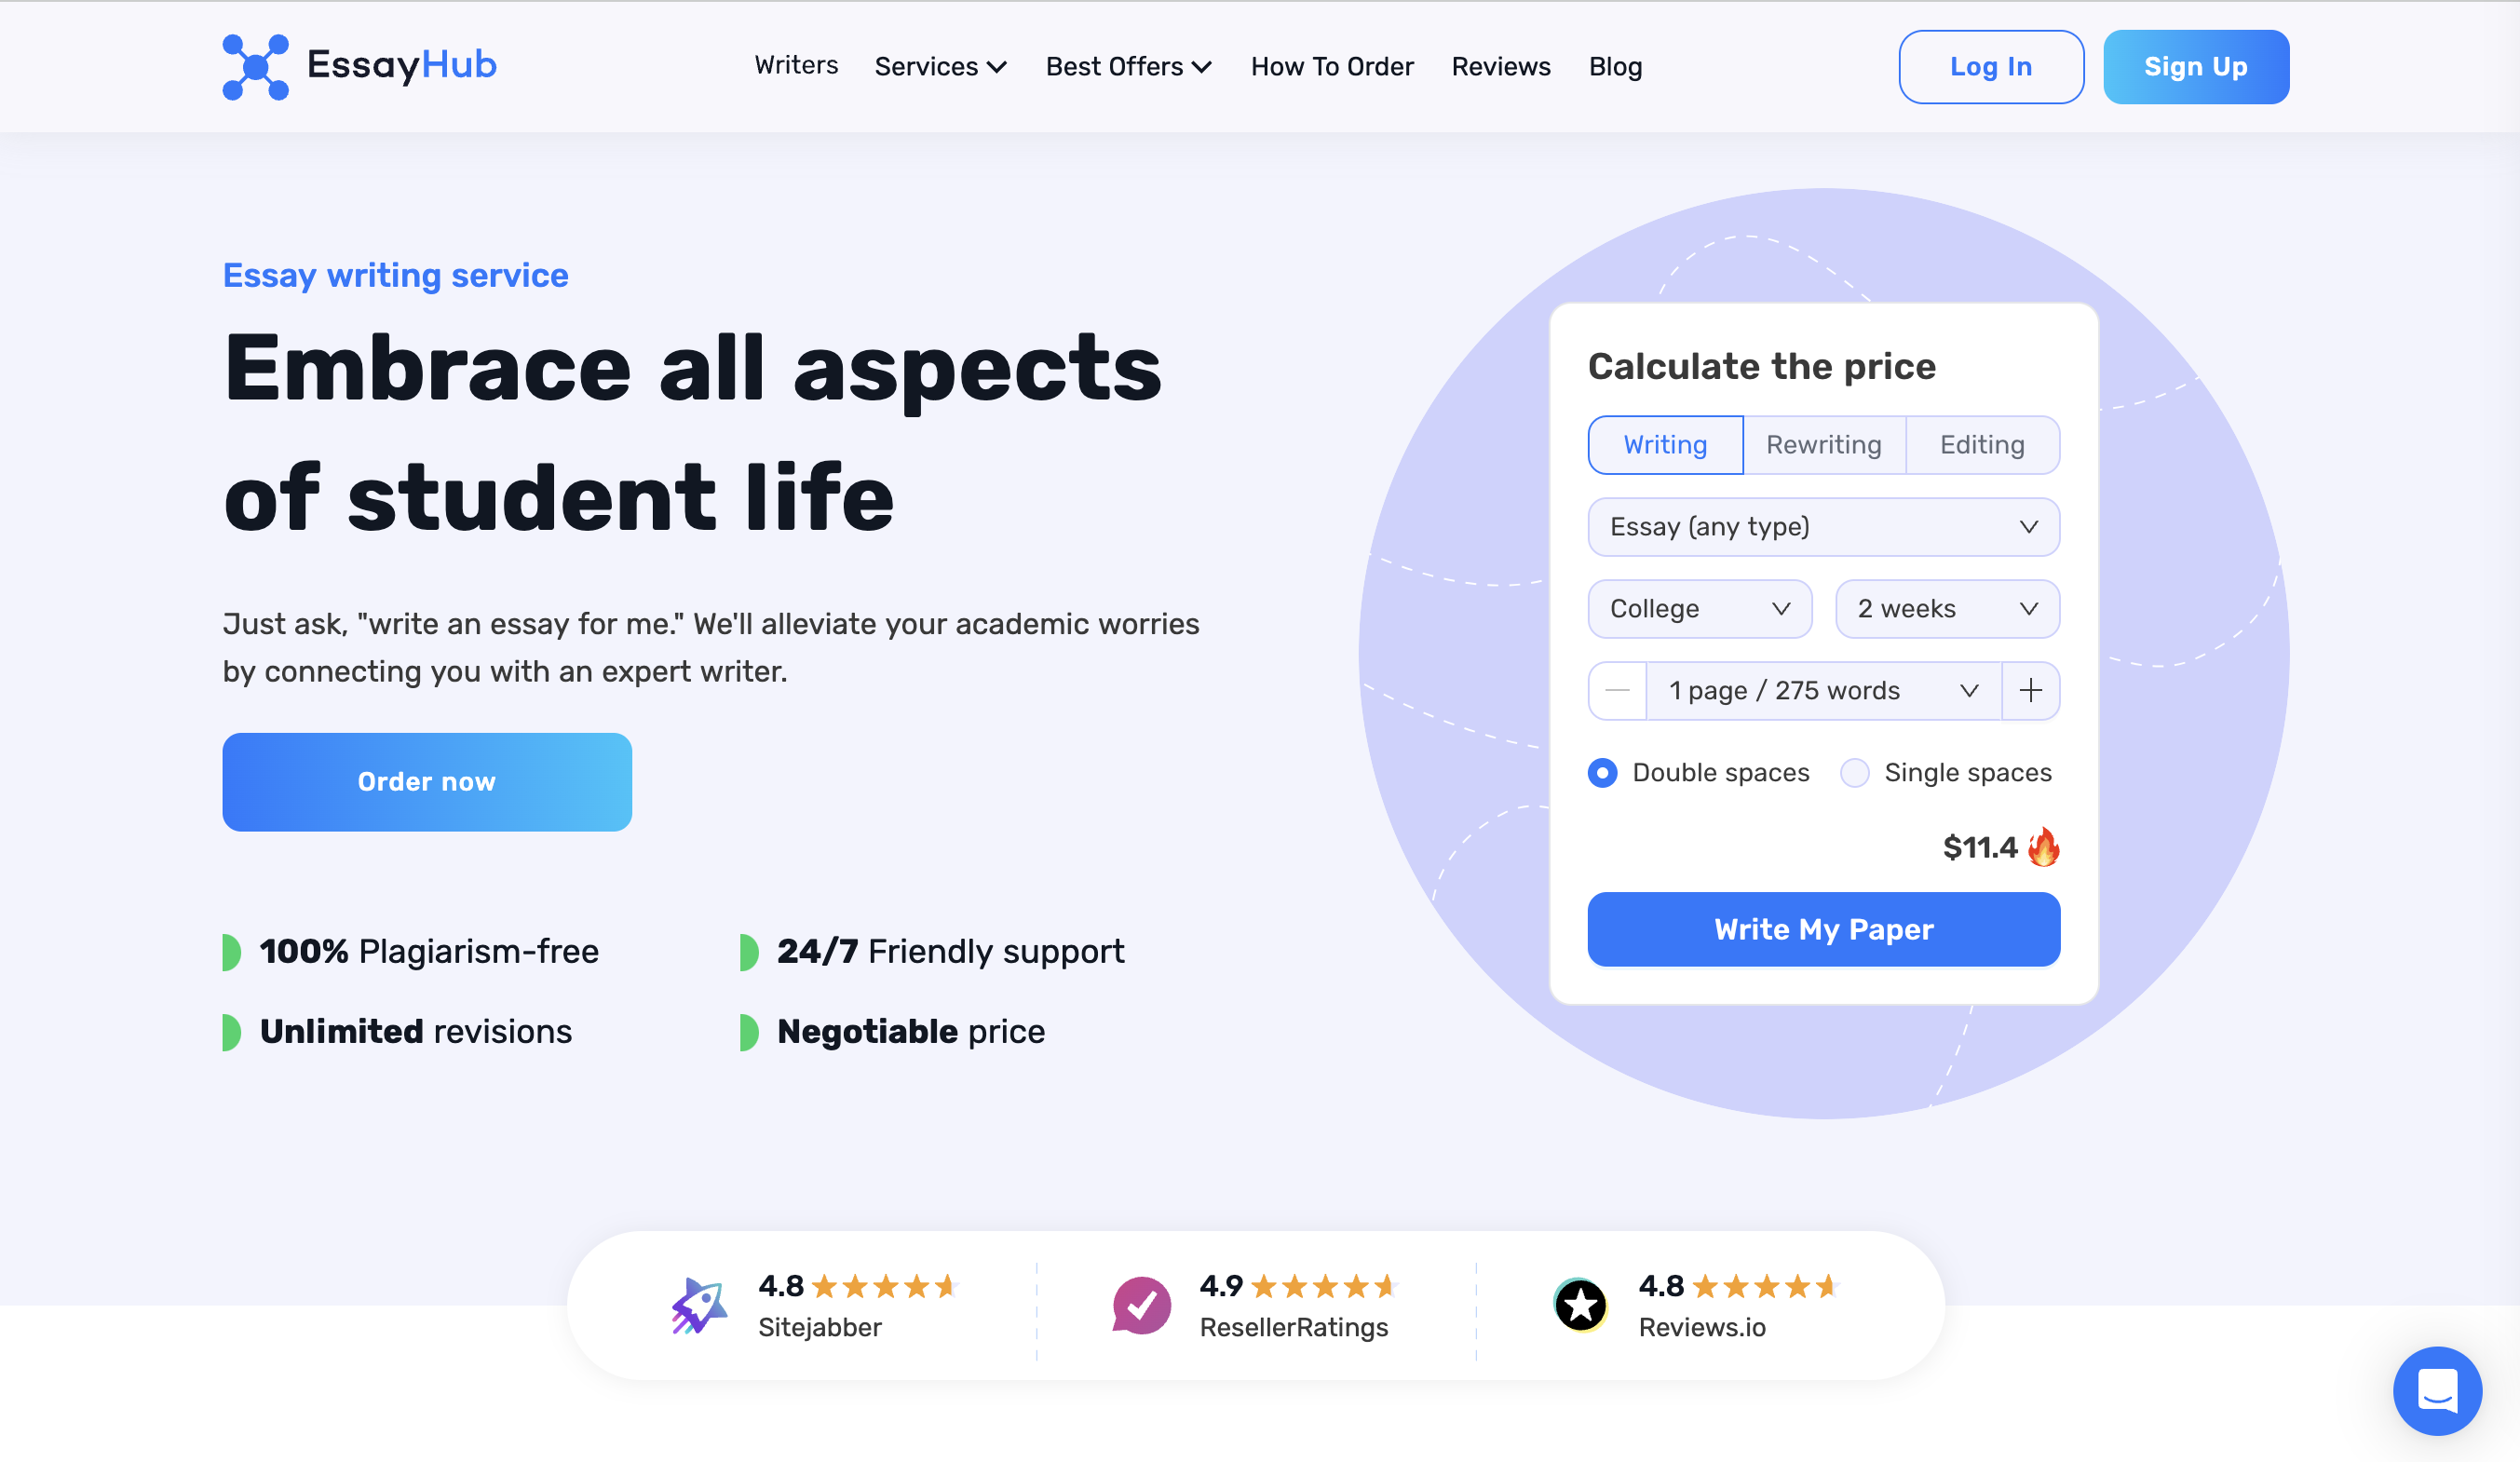Expand the Services navigation menu

[x=940, y=67]
